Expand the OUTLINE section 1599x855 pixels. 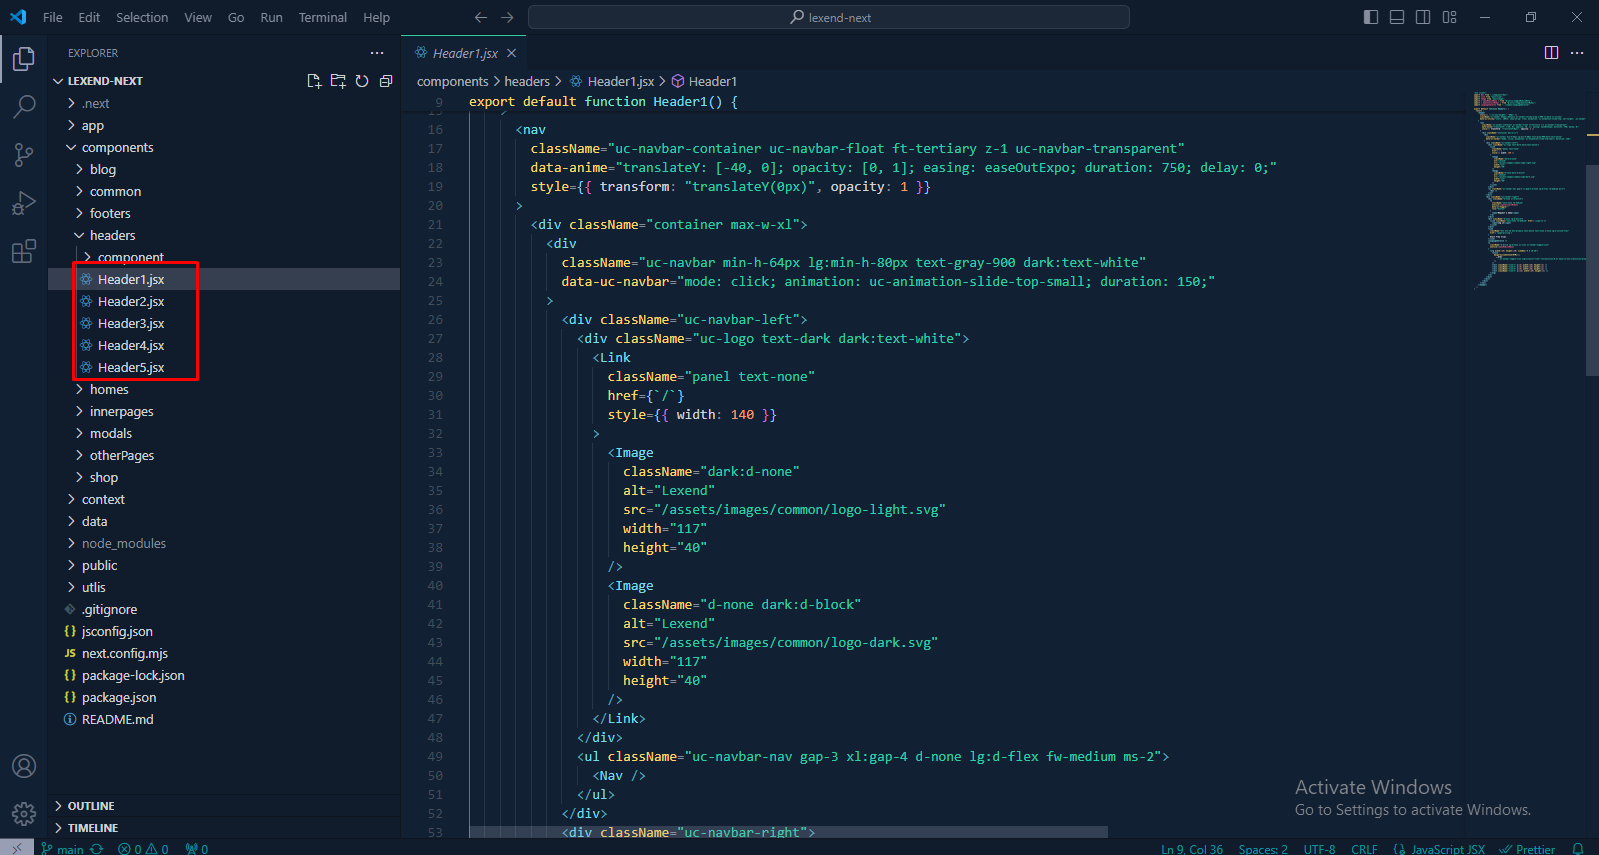click(x=91, y=806)
